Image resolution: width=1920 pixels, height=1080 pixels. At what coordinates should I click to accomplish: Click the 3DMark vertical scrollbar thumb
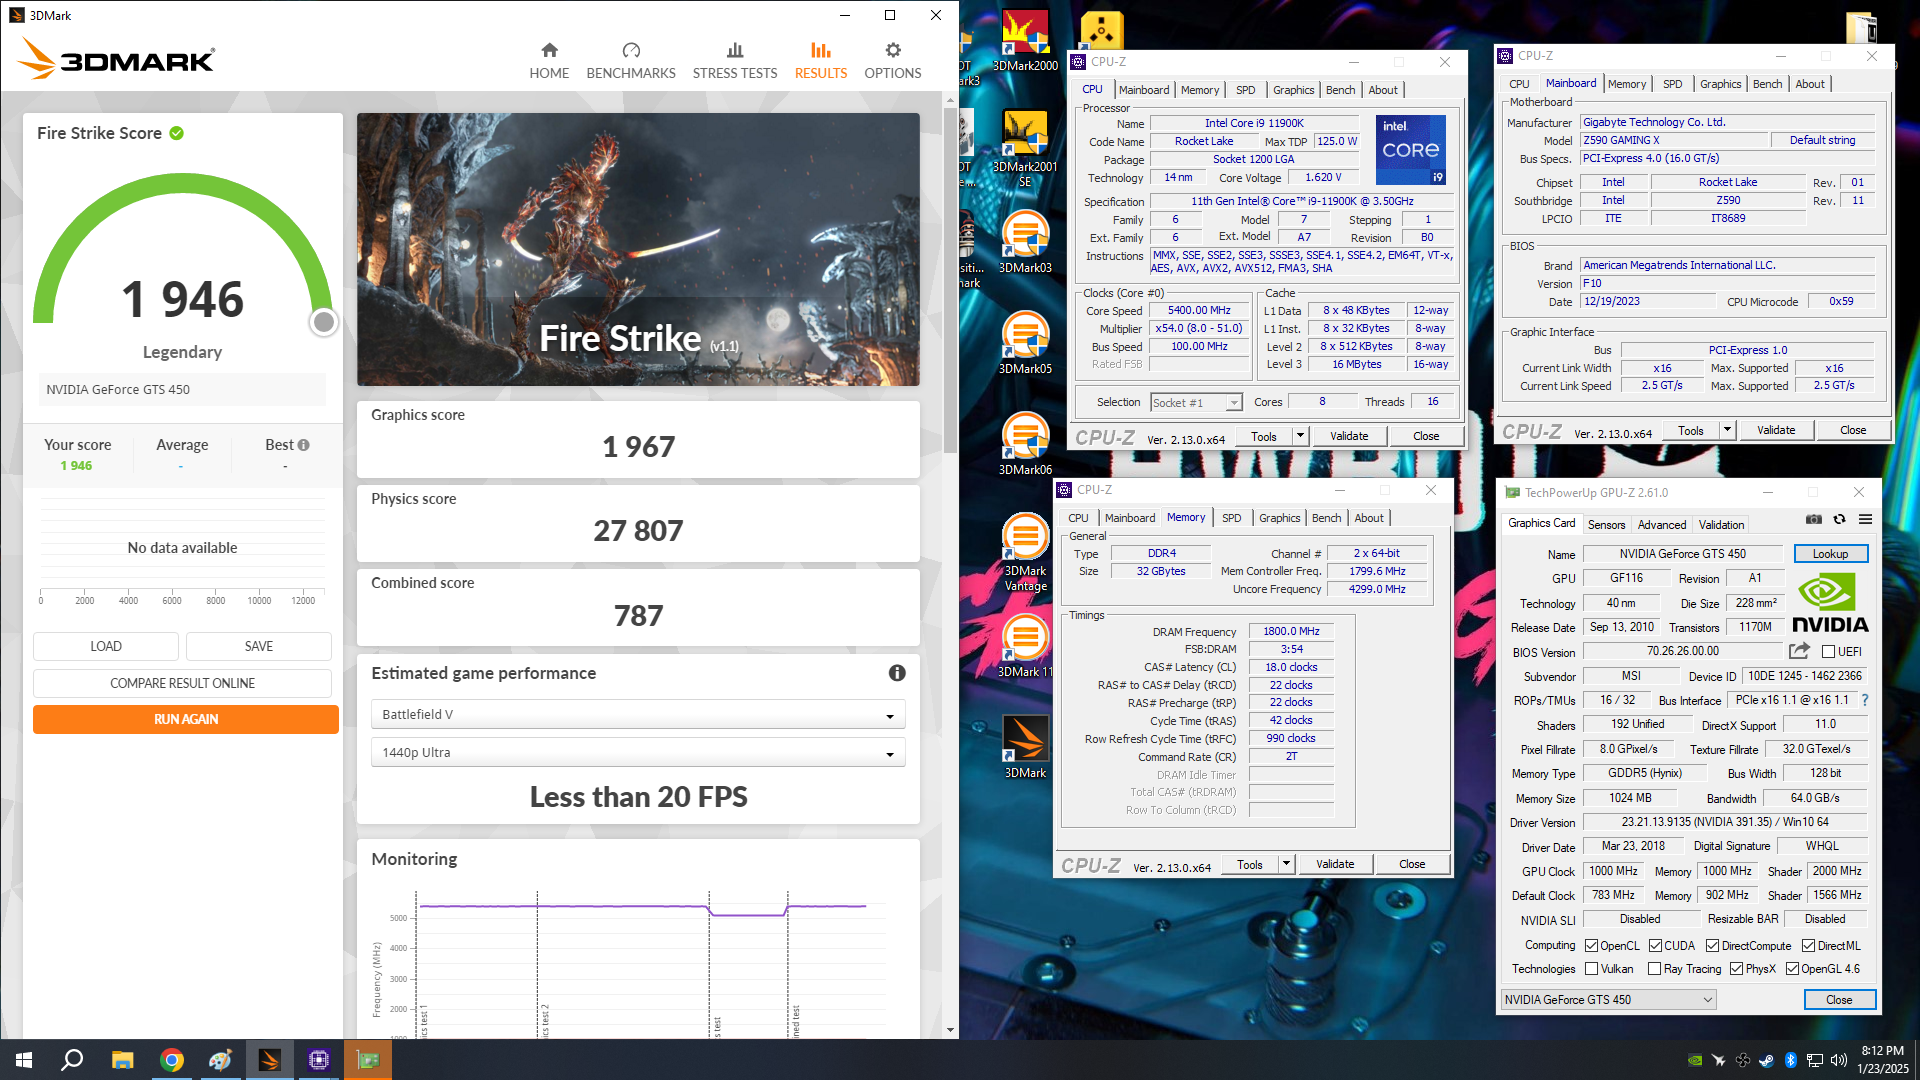point(950,280)
